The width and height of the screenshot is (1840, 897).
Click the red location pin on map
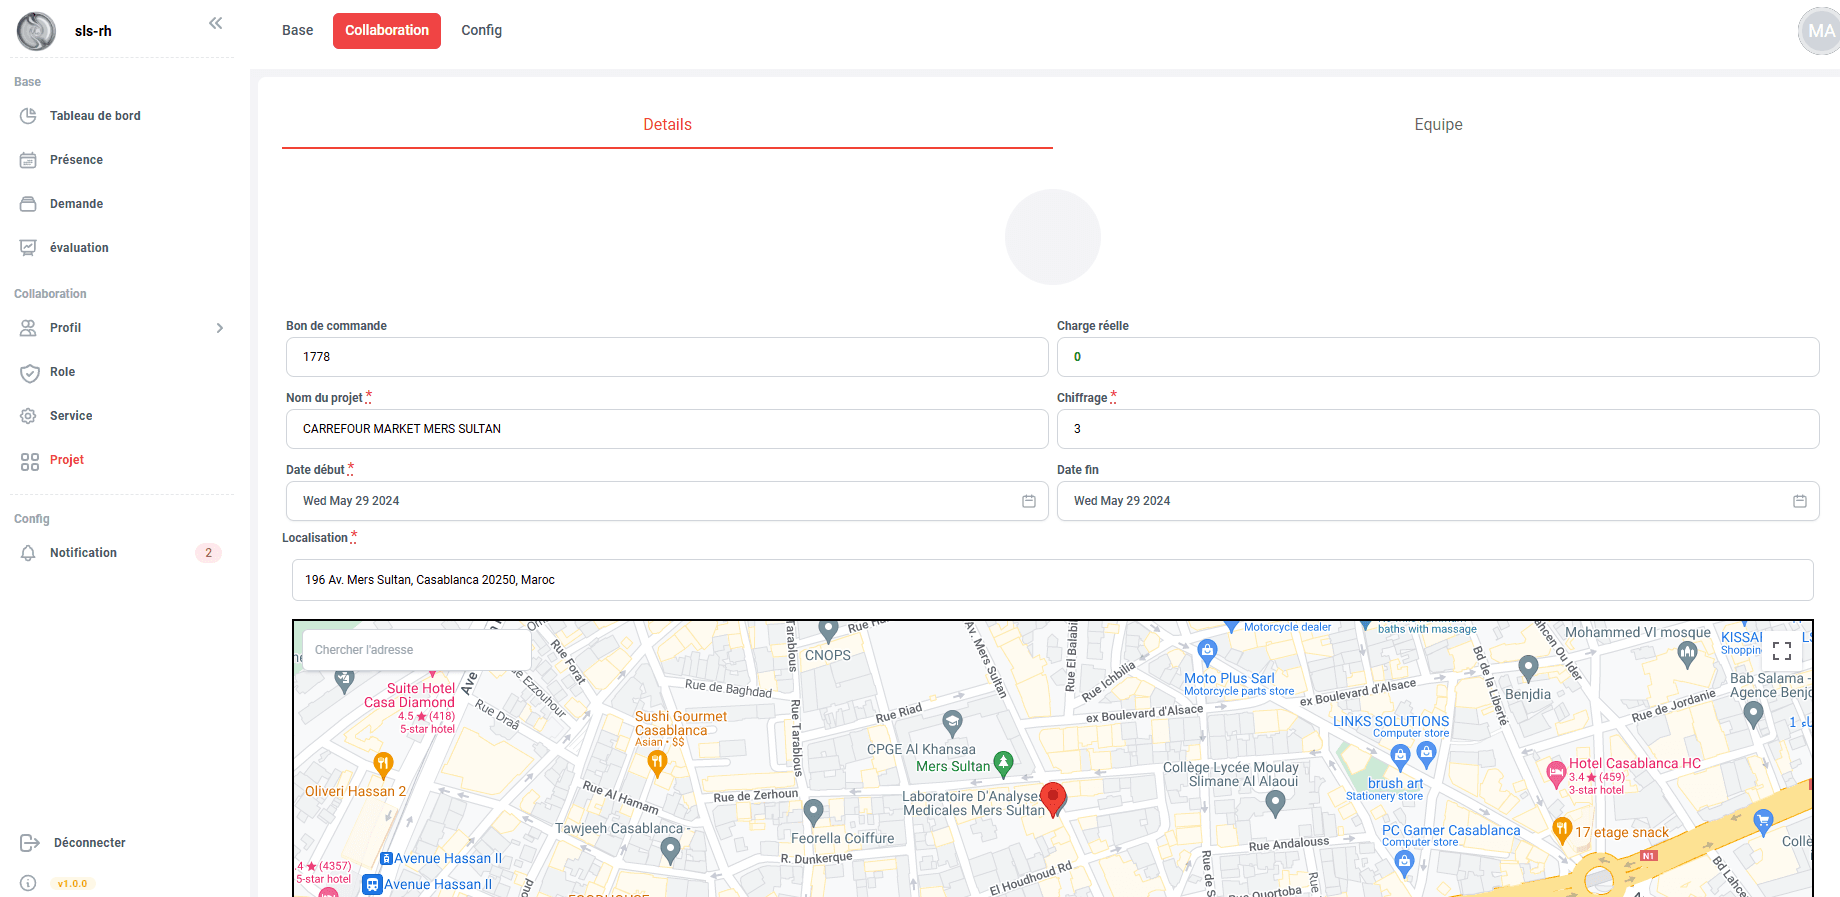[x=1053, y=799]
